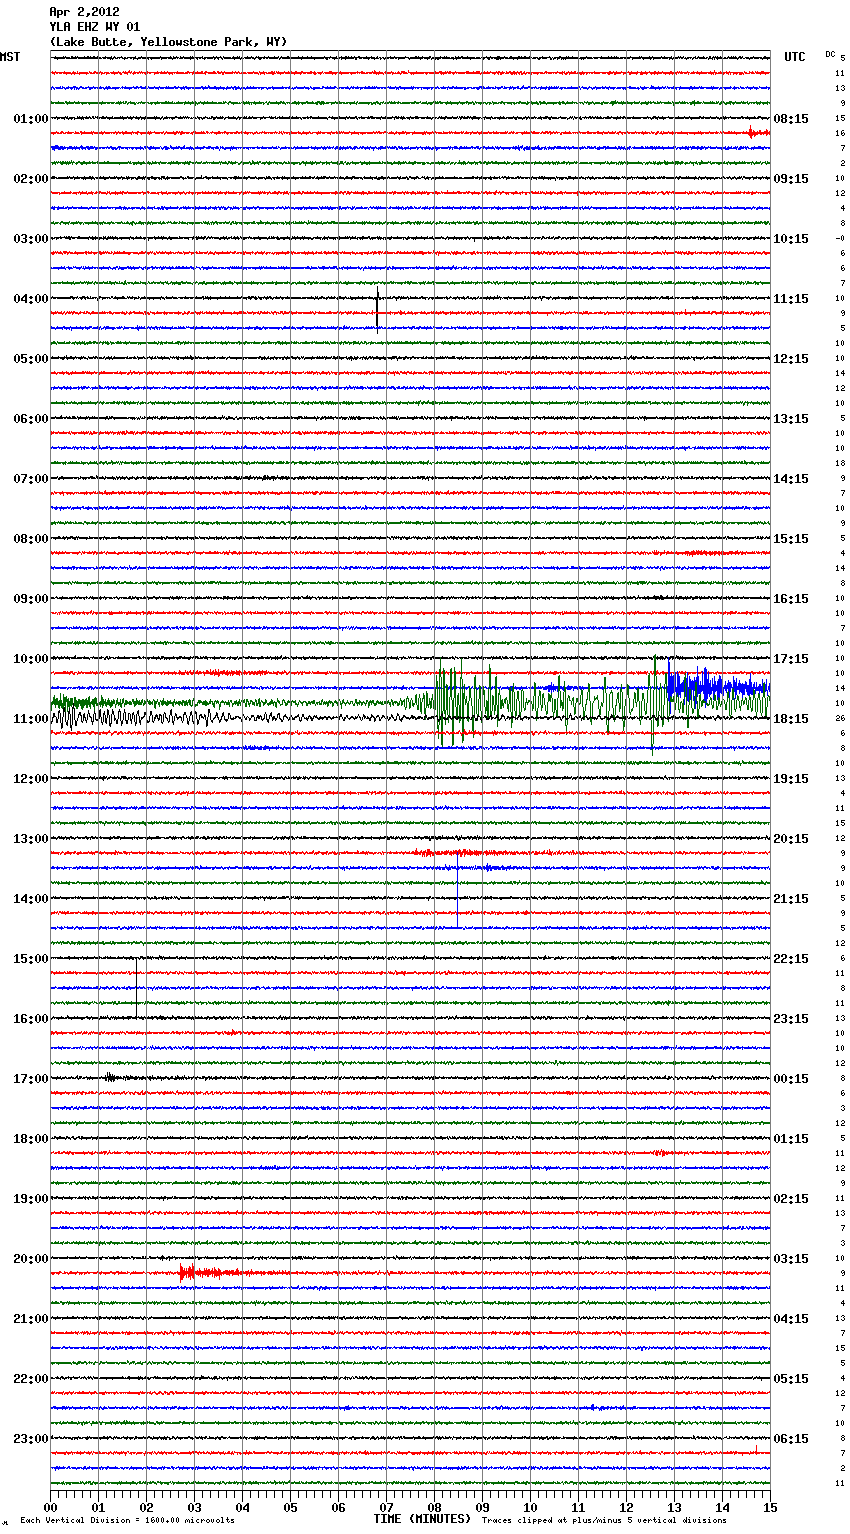Viewport: 850px width, 1534px height.
Task: Select the '12:00' MST time label
Action: pos(31,779)
